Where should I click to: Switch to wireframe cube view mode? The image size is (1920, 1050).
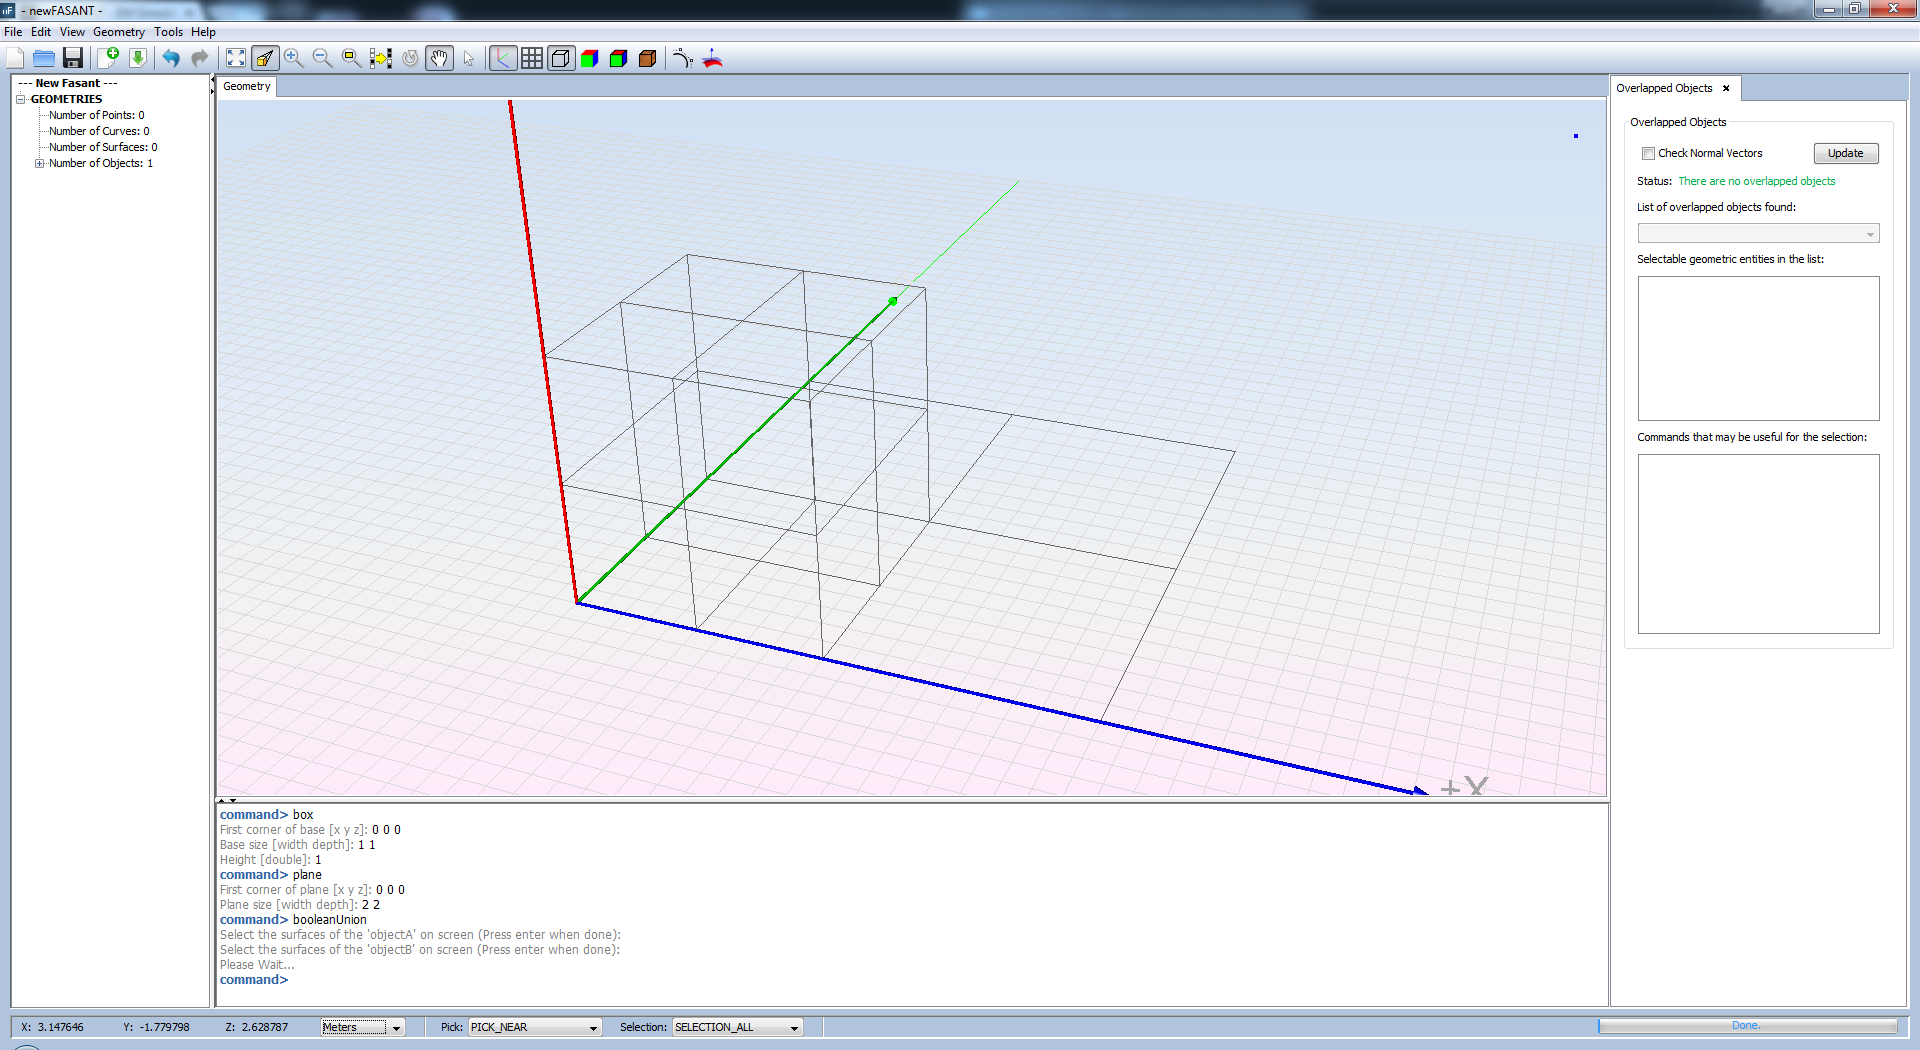pos(561,58)
